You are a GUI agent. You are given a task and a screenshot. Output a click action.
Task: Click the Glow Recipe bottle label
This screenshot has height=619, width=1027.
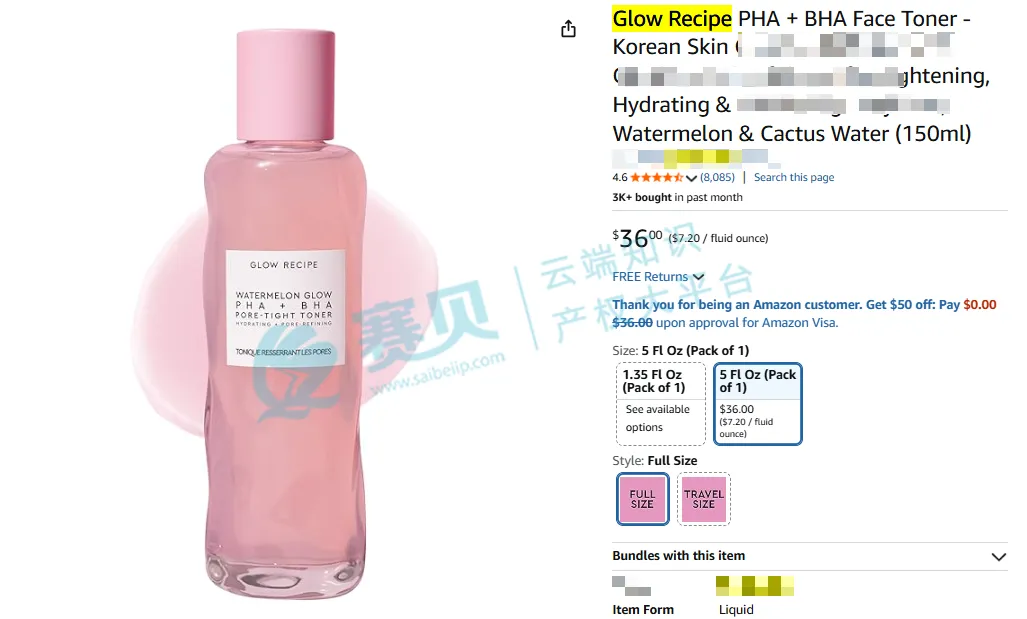(286, 308)
